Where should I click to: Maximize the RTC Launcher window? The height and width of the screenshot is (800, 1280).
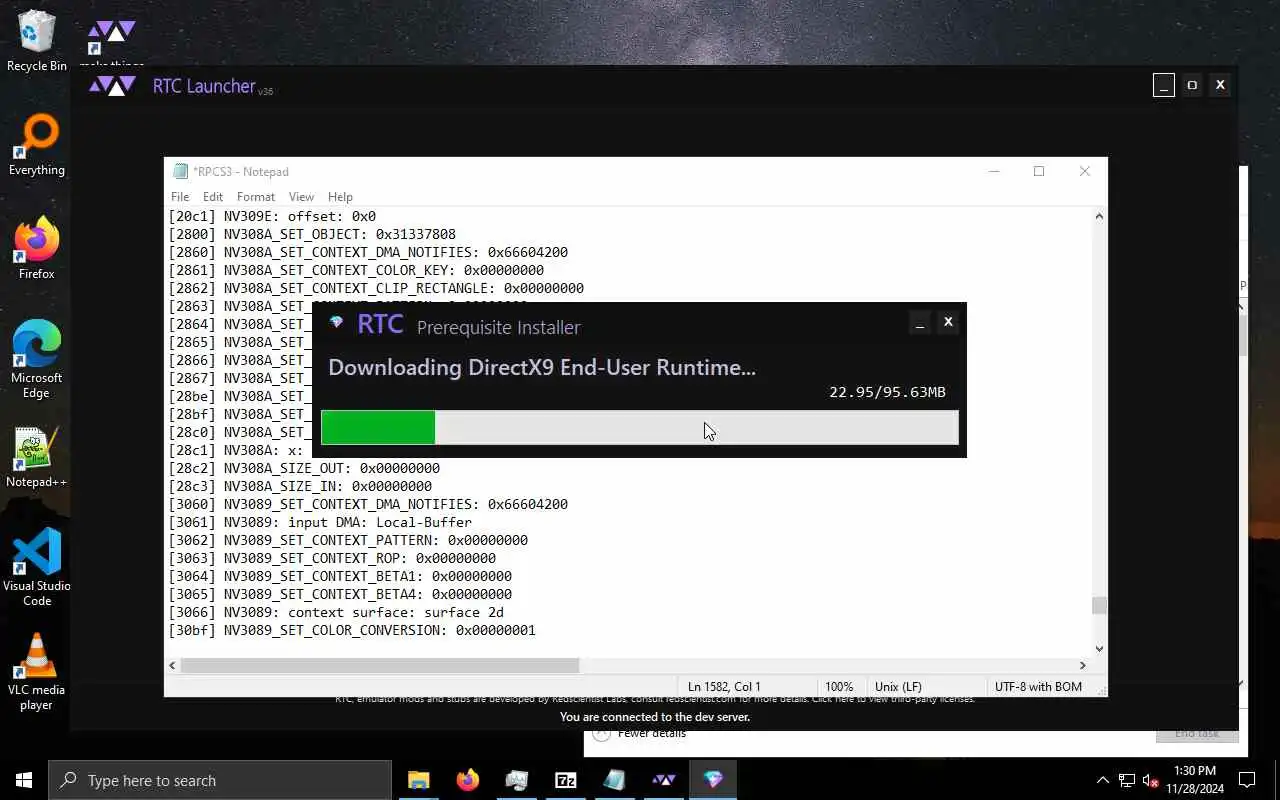1191,85
